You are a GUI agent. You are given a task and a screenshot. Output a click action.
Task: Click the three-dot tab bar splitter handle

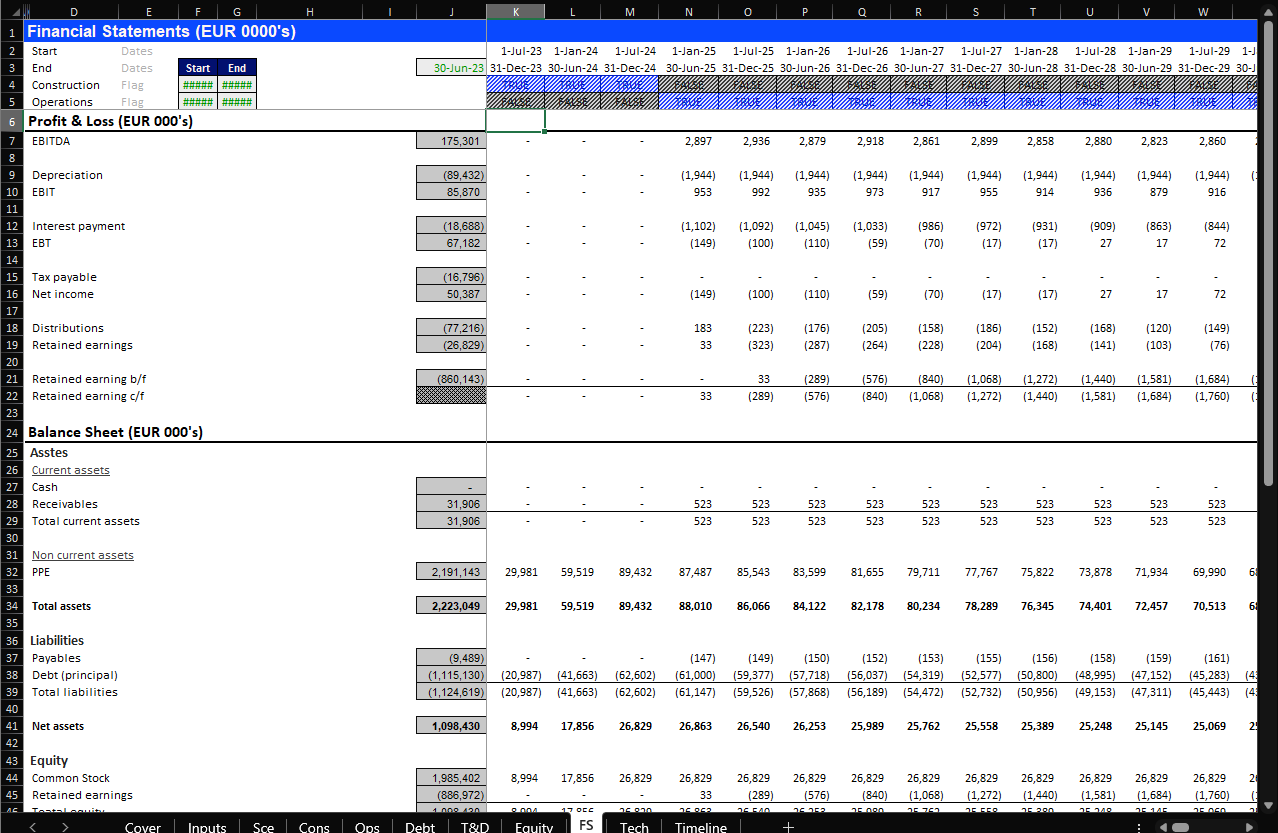click(x=1139, y=827)
